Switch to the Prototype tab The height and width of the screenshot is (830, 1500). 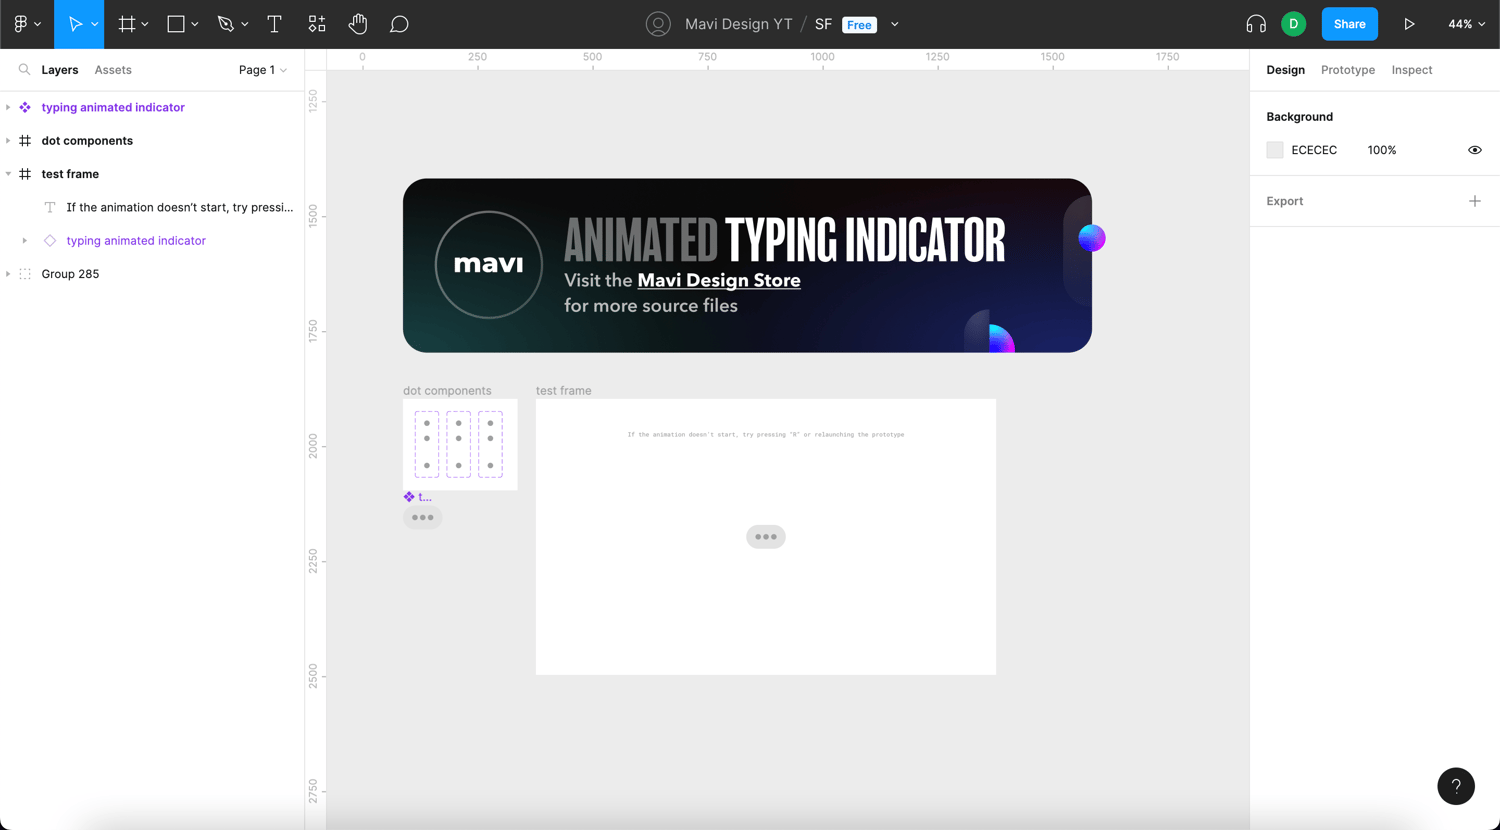(1348, 70)
